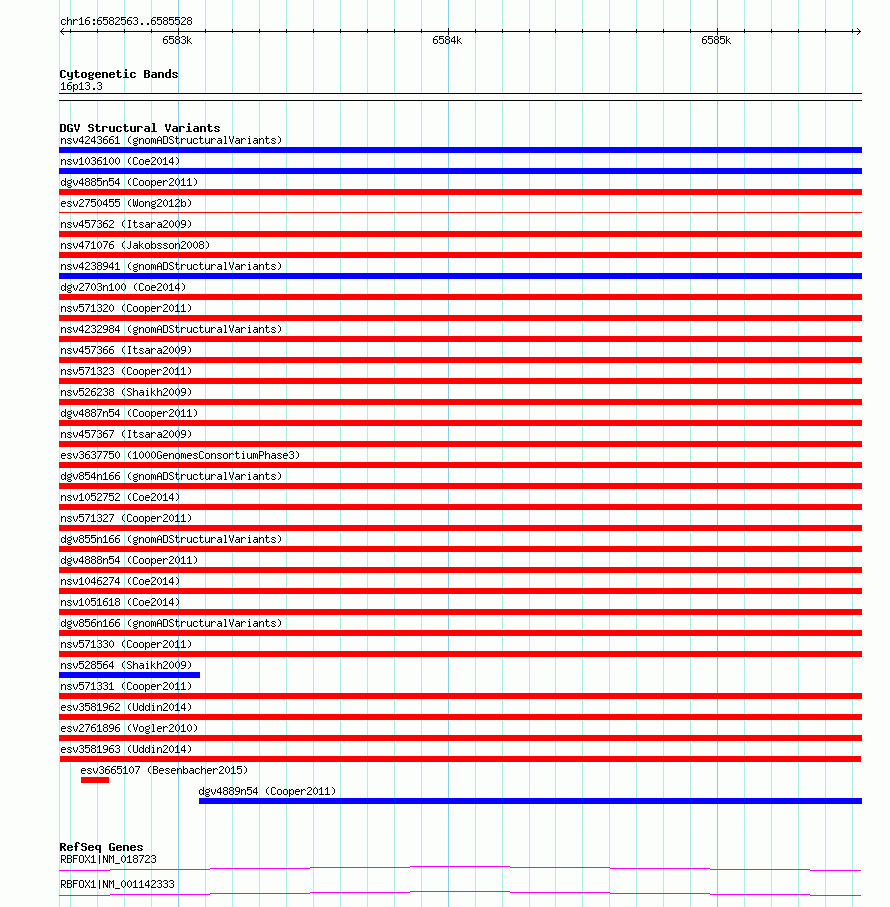Click the Cytogenetic Bands track heading
Image resolution: width=890 pixels, height=907 pixels.
click(x=119, y=74)
